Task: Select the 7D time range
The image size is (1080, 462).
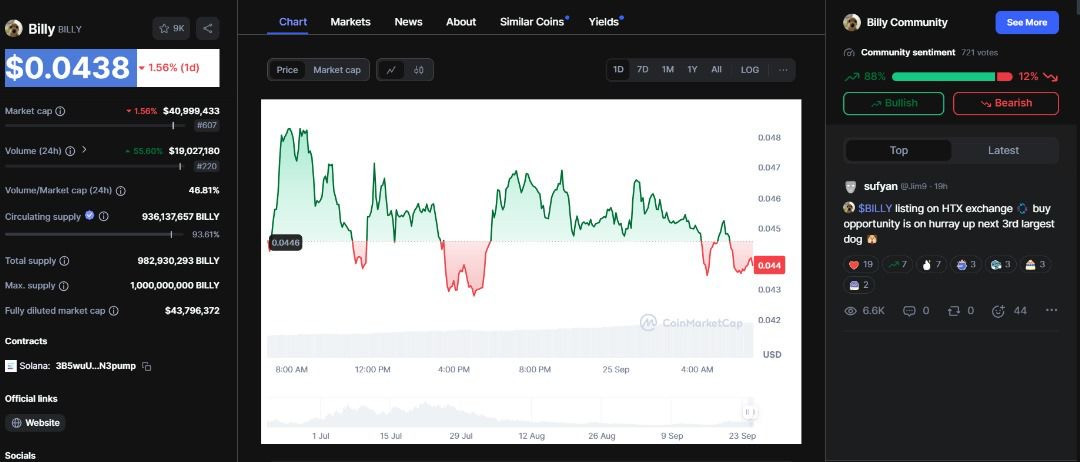Action: click(643, 70)
